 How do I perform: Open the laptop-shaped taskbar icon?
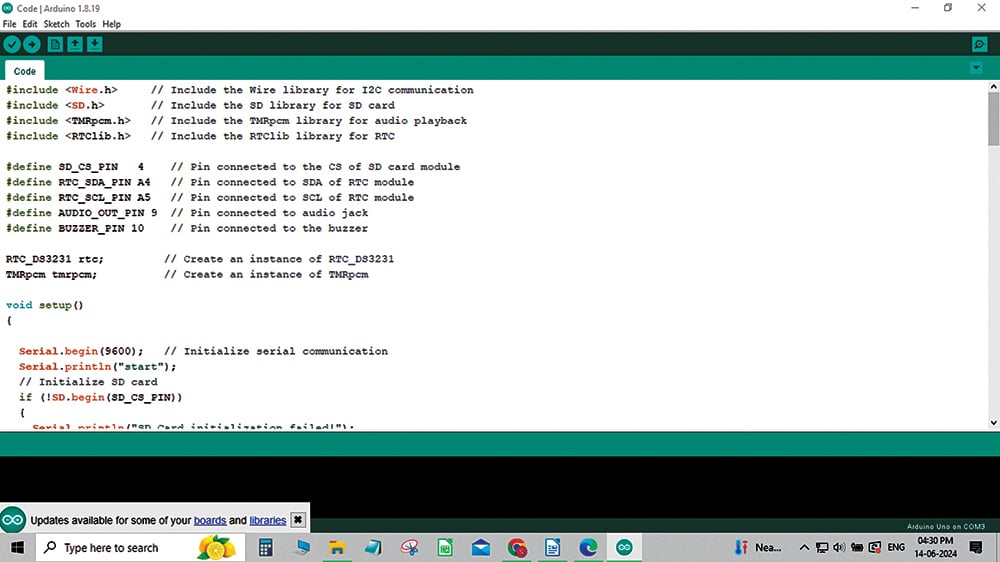pyautogui.click(x=302, y=547)
